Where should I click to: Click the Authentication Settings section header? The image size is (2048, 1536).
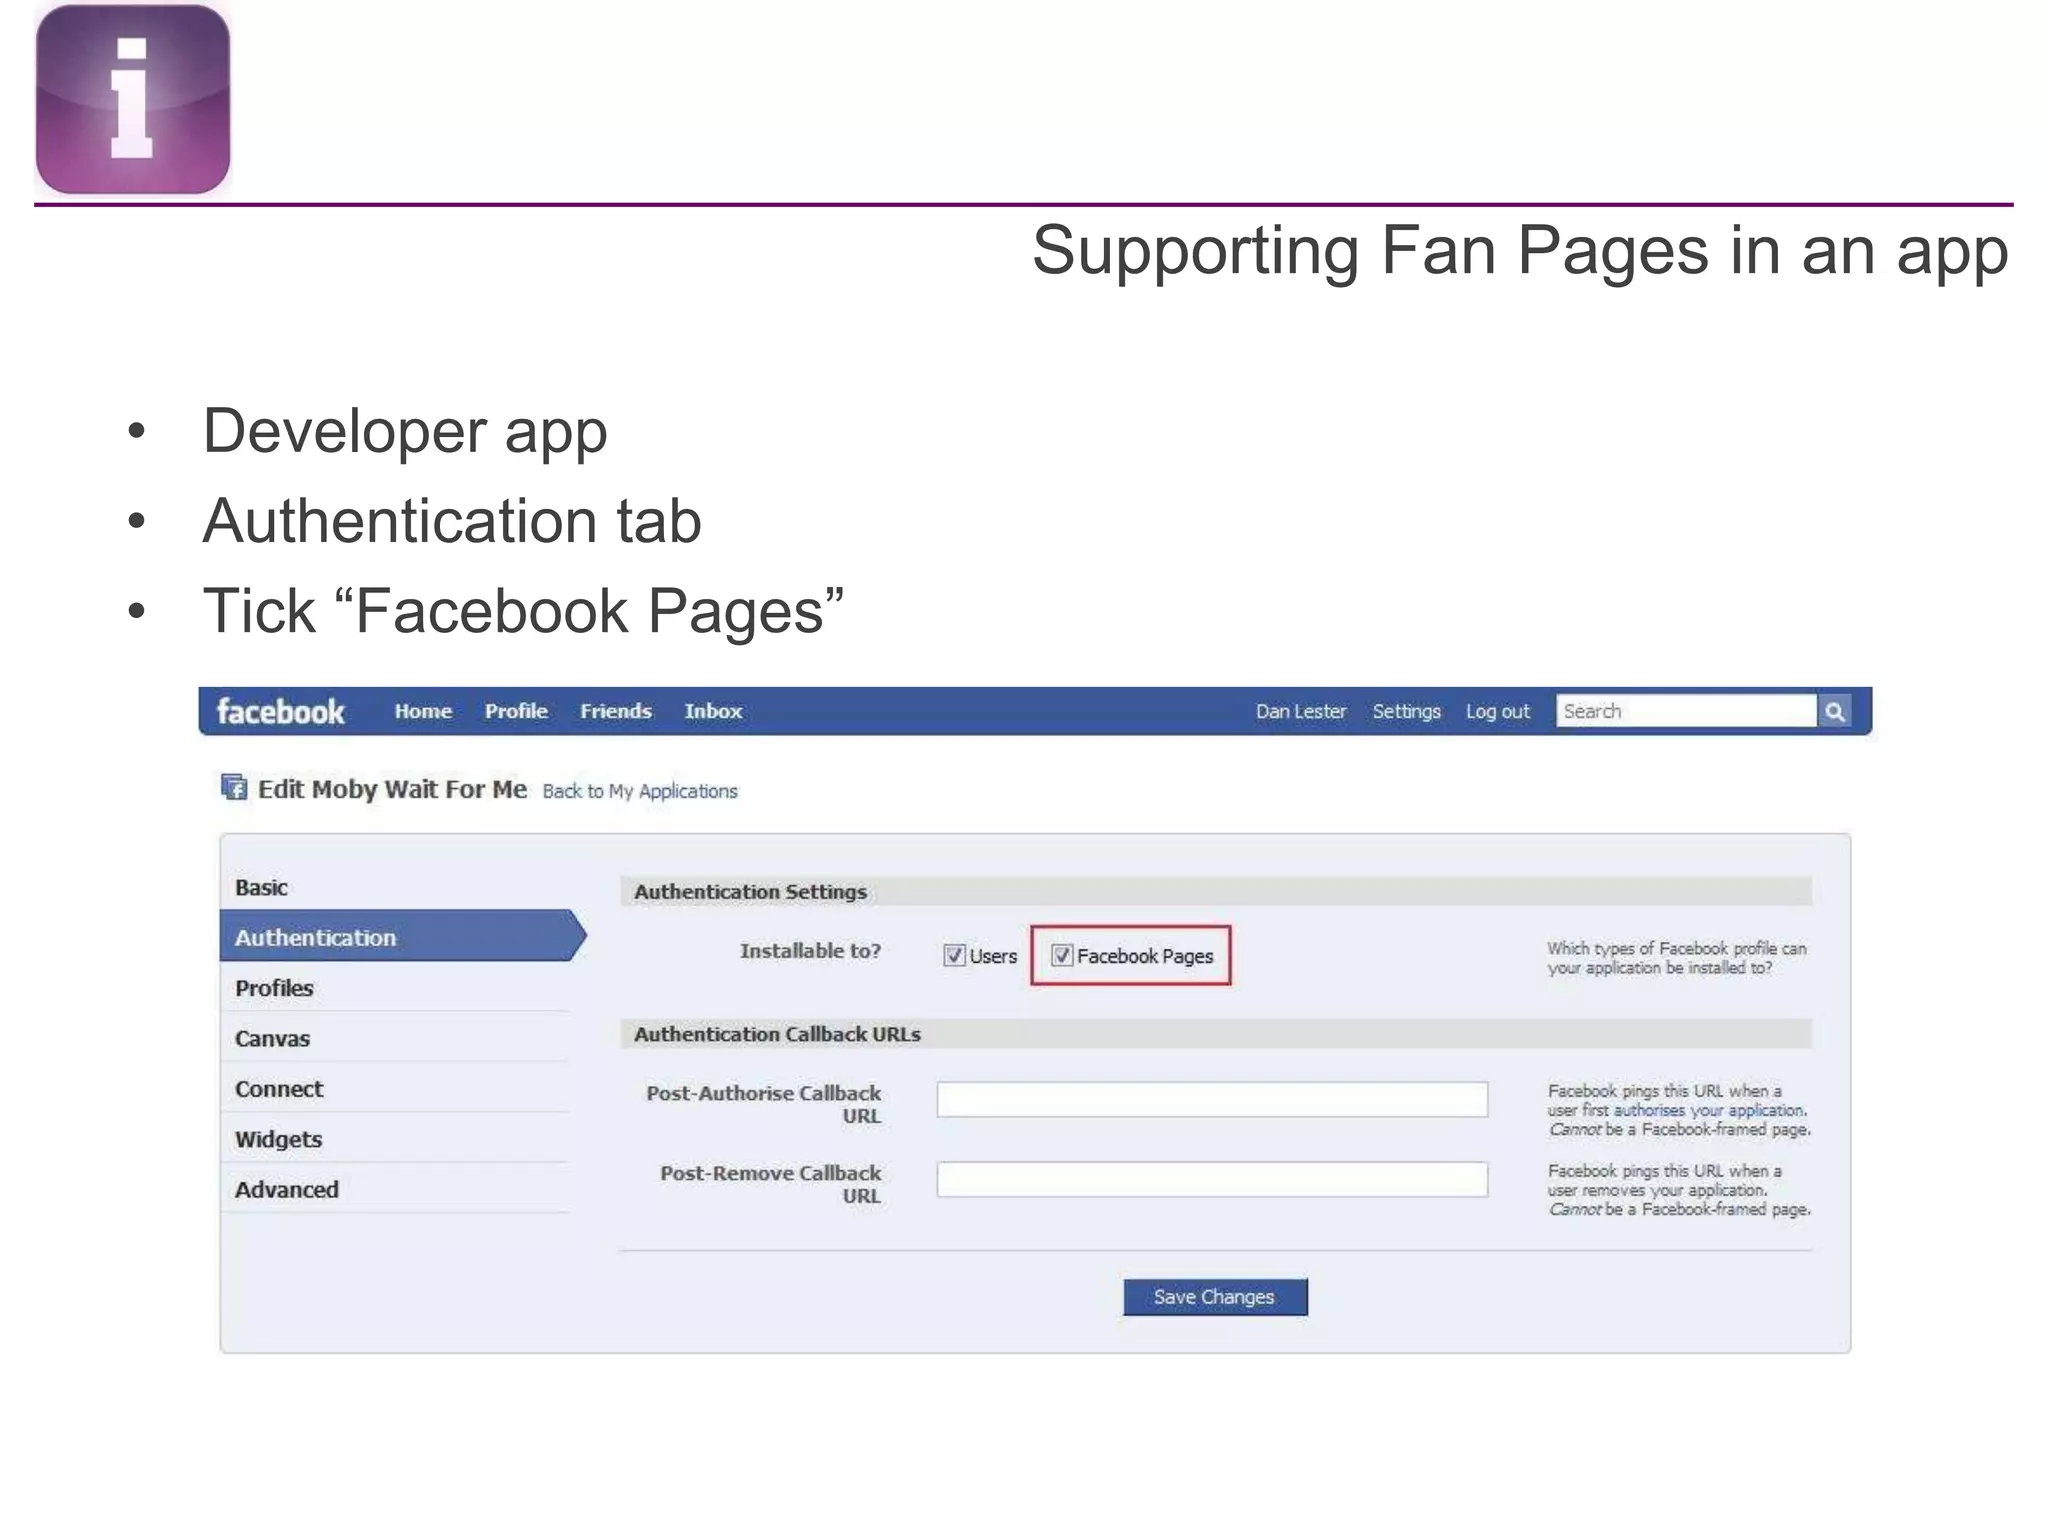pos(1216,891)
